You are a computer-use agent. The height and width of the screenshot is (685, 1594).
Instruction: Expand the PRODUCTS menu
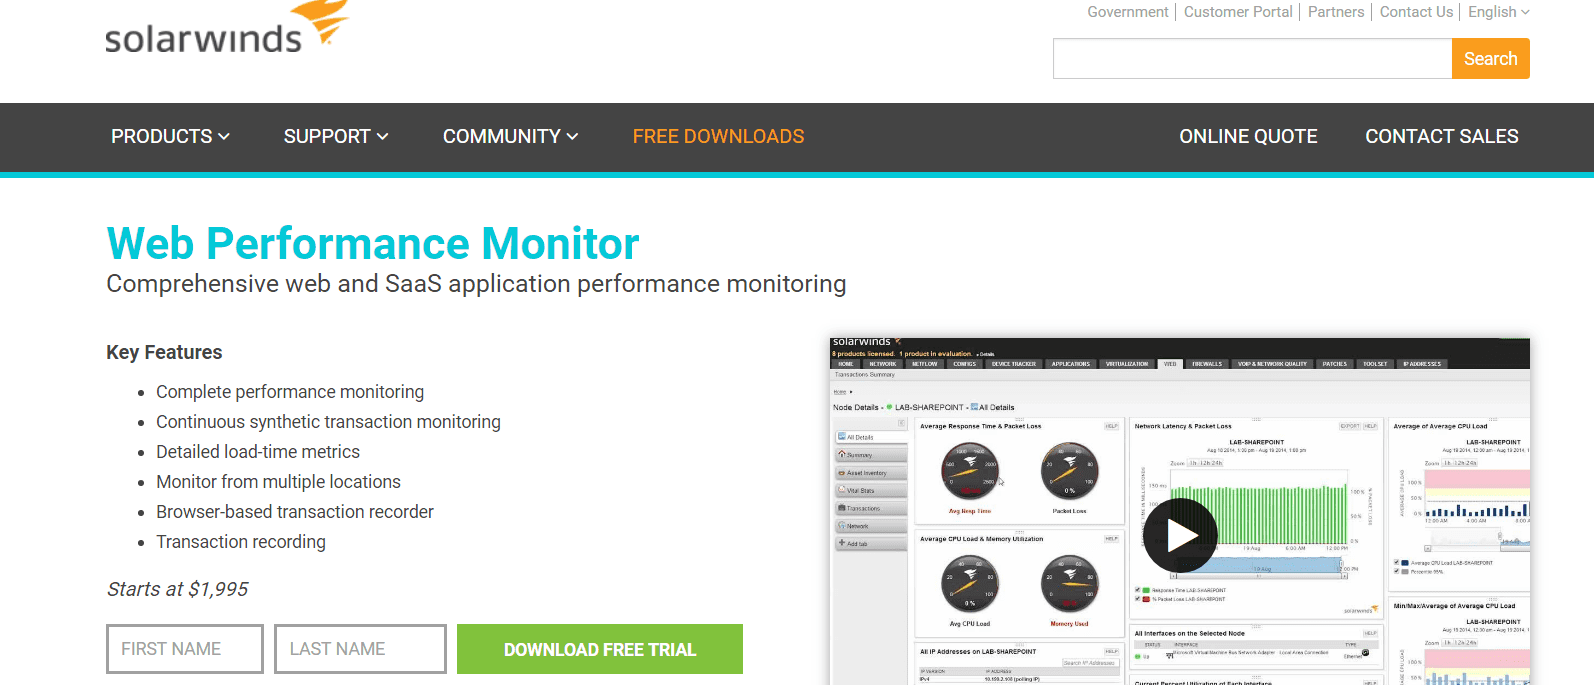pos(170,136)
